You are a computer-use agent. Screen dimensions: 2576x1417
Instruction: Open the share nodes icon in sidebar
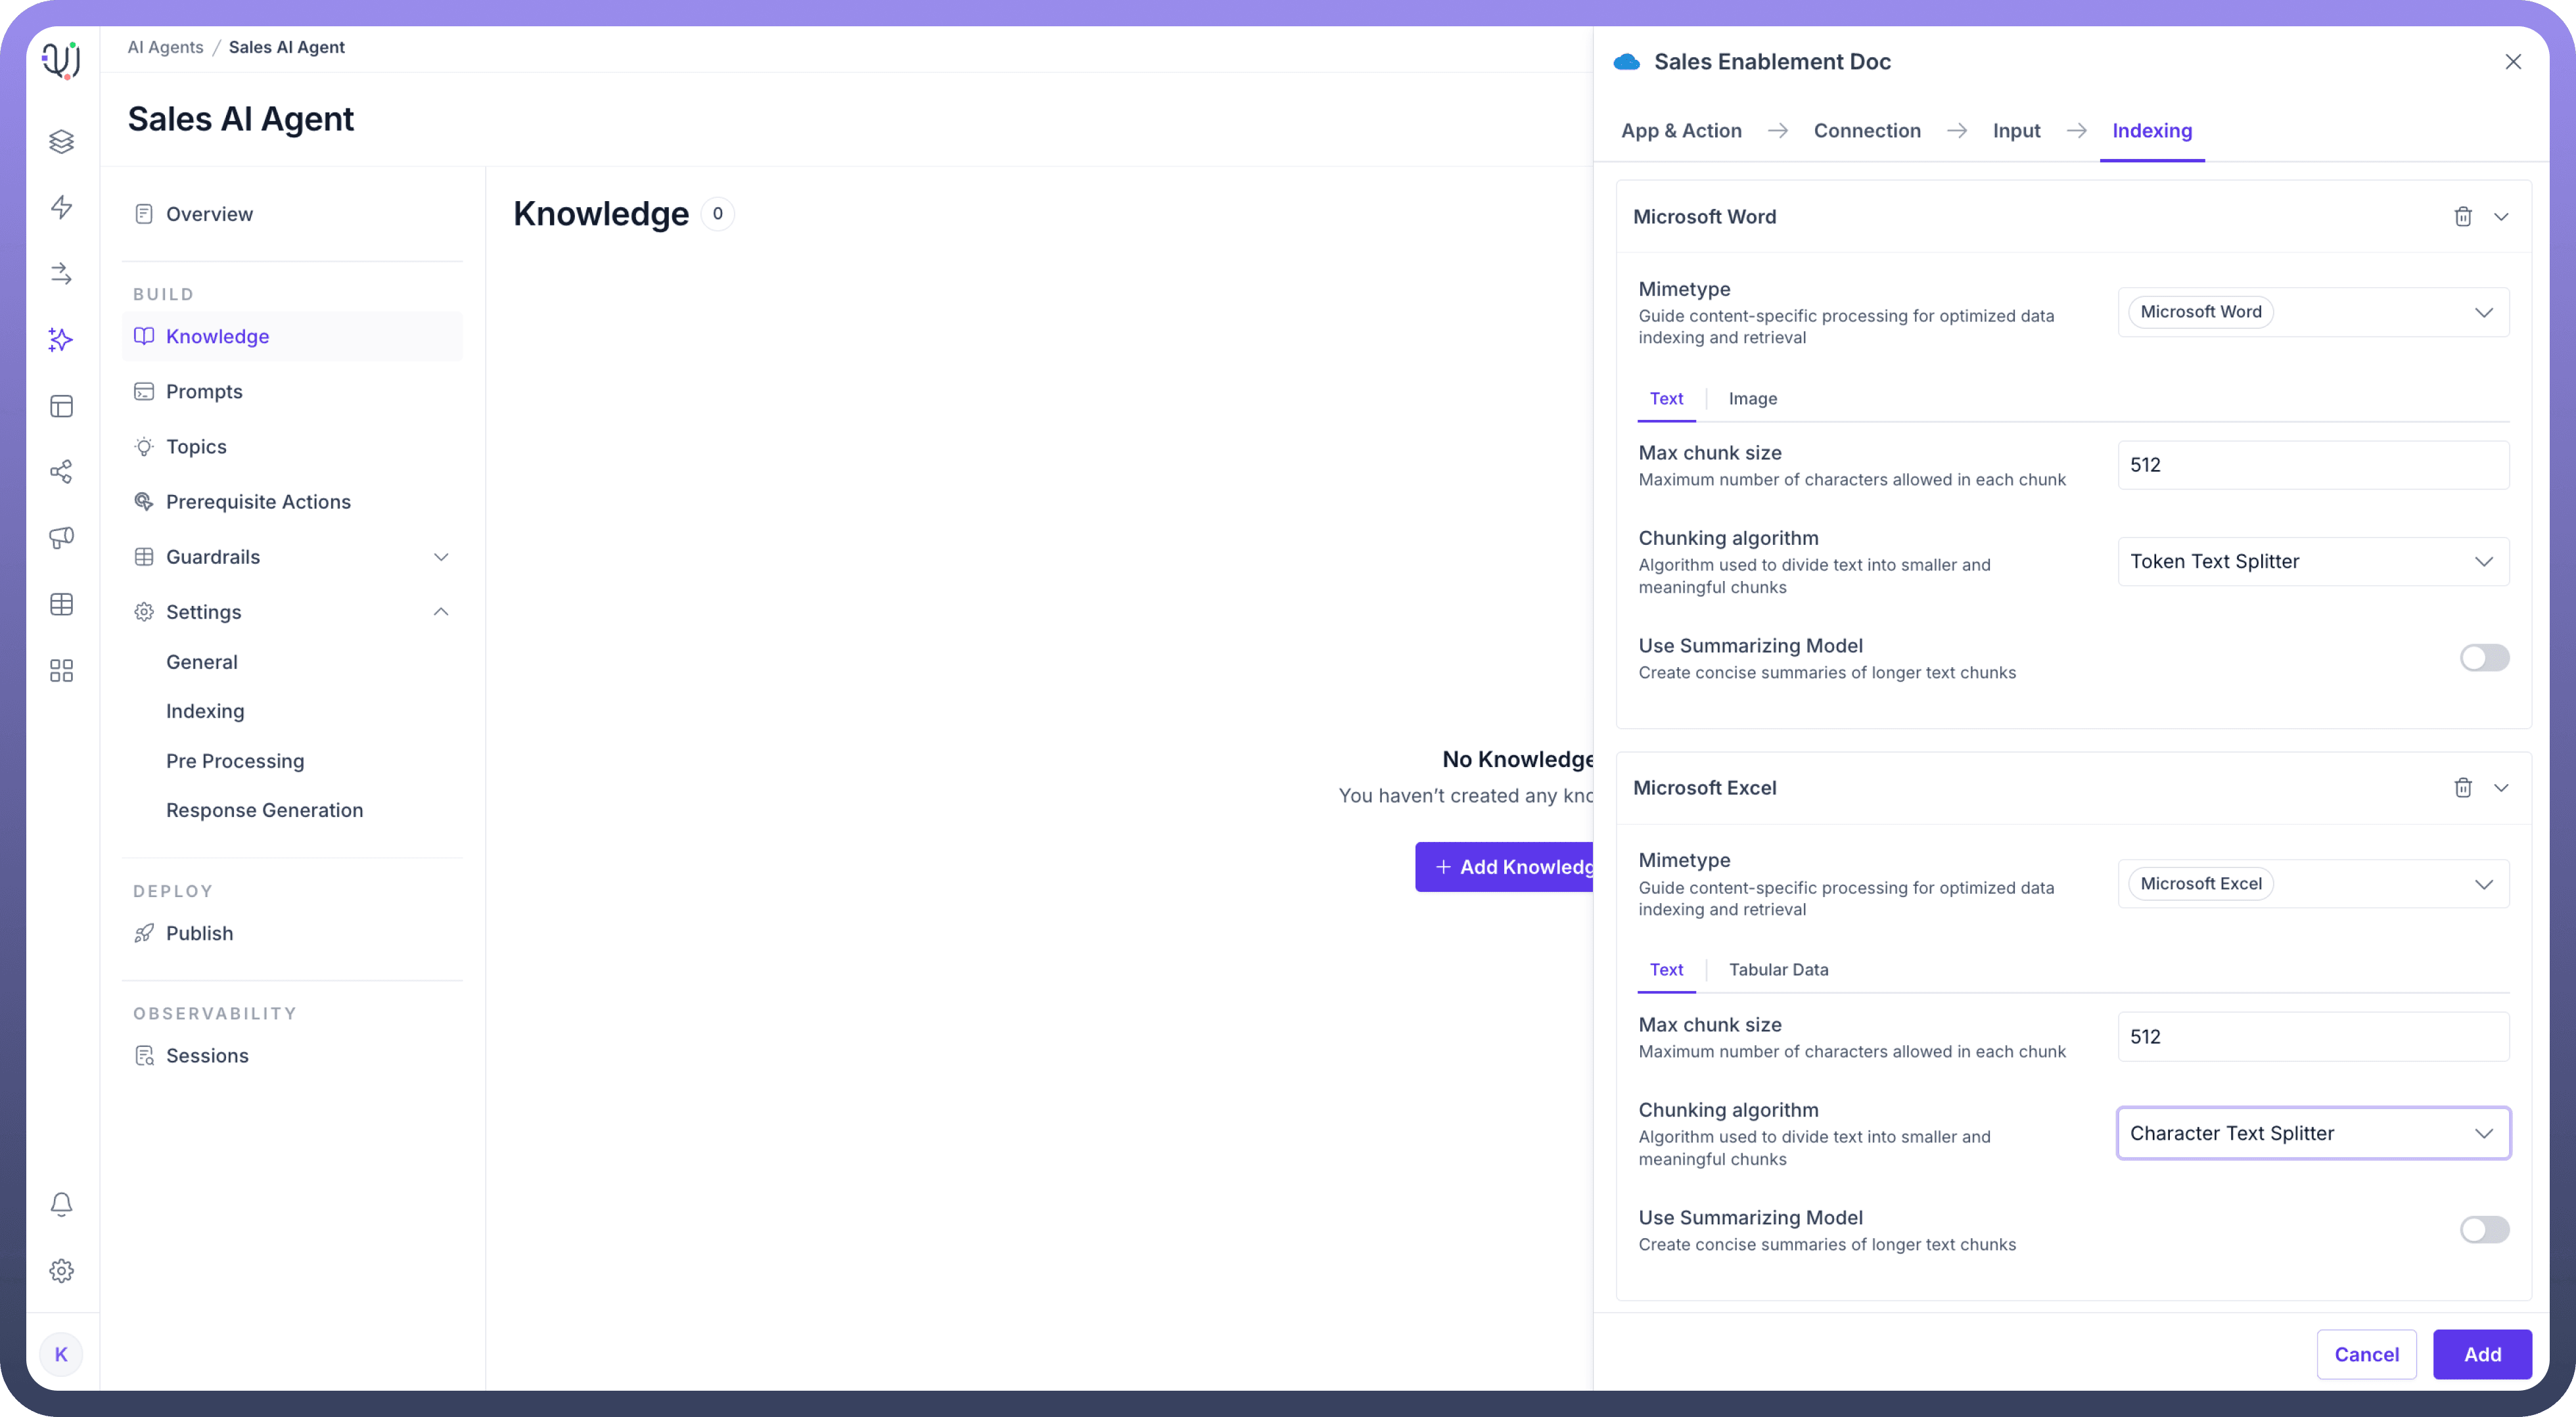pyautogui.click(x=62, y=472)
